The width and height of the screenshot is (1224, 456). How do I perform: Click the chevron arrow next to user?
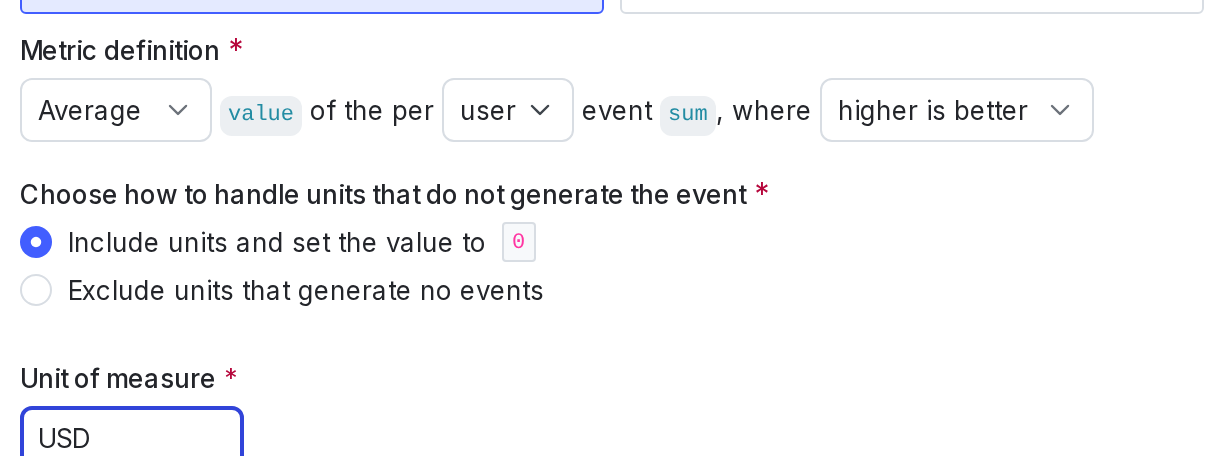540,110
